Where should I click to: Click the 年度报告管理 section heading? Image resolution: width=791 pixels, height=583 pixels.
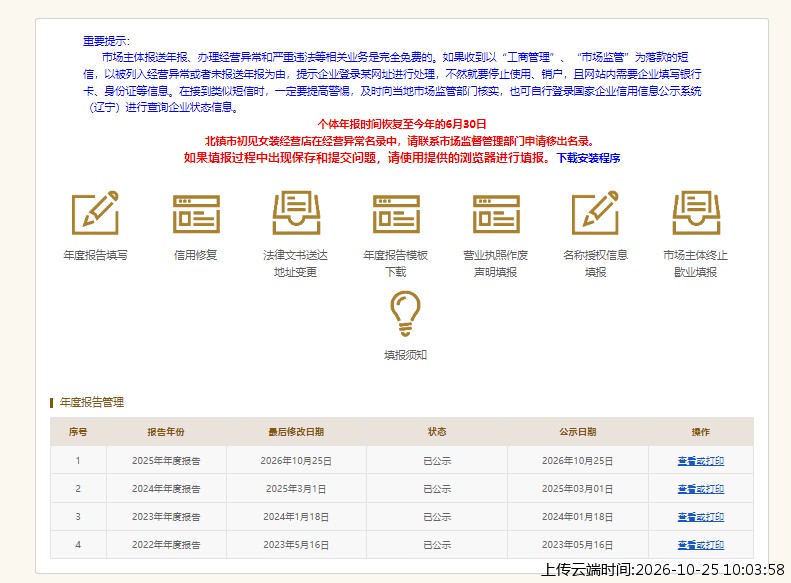[x=92, y=402]
